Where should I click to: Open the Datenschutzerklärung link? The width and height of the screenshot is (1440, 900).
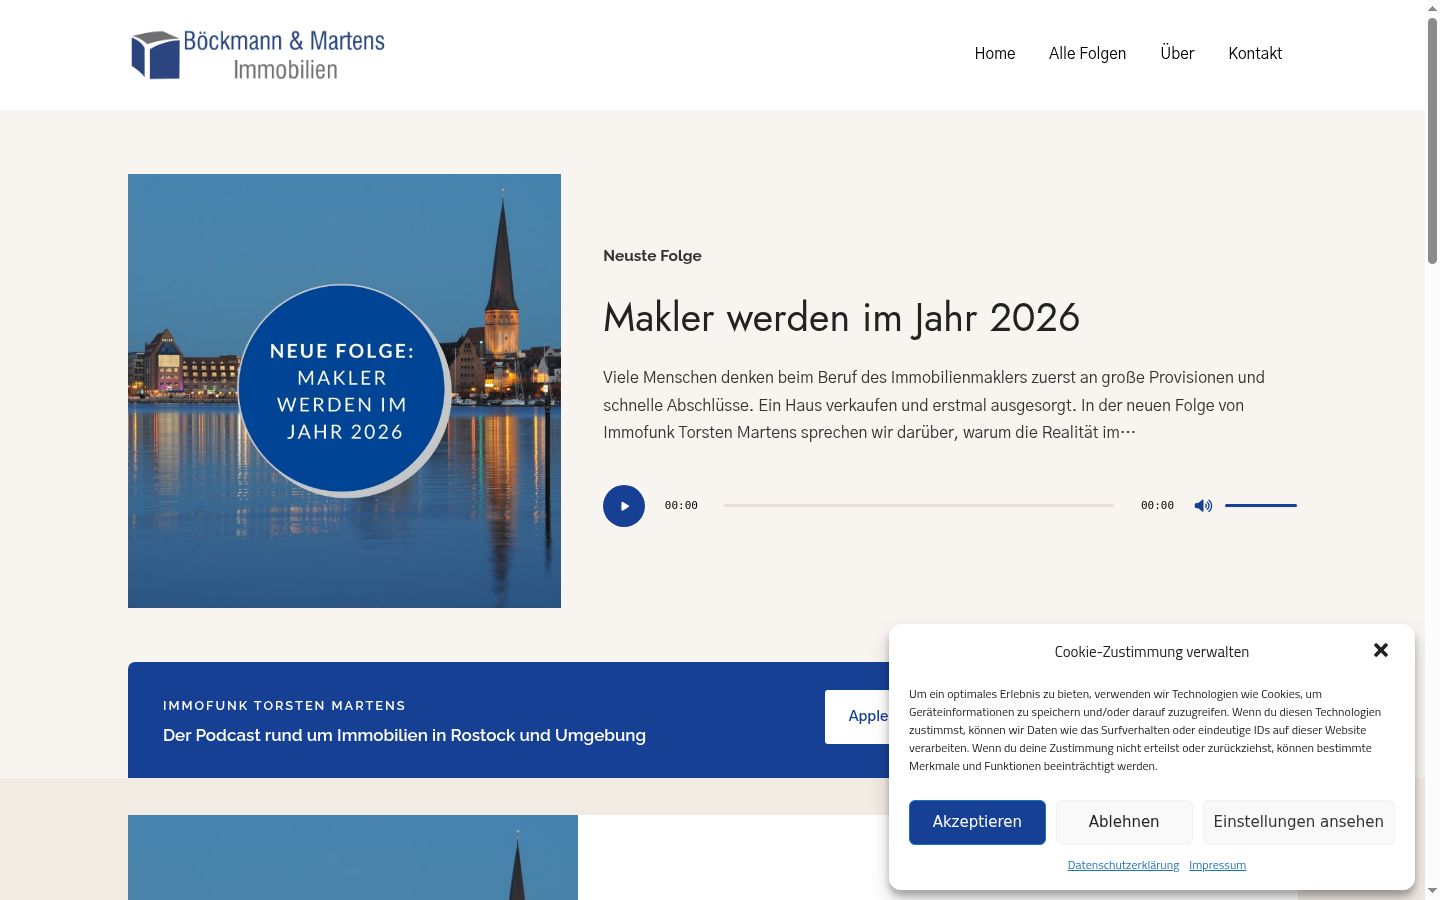1123,865
